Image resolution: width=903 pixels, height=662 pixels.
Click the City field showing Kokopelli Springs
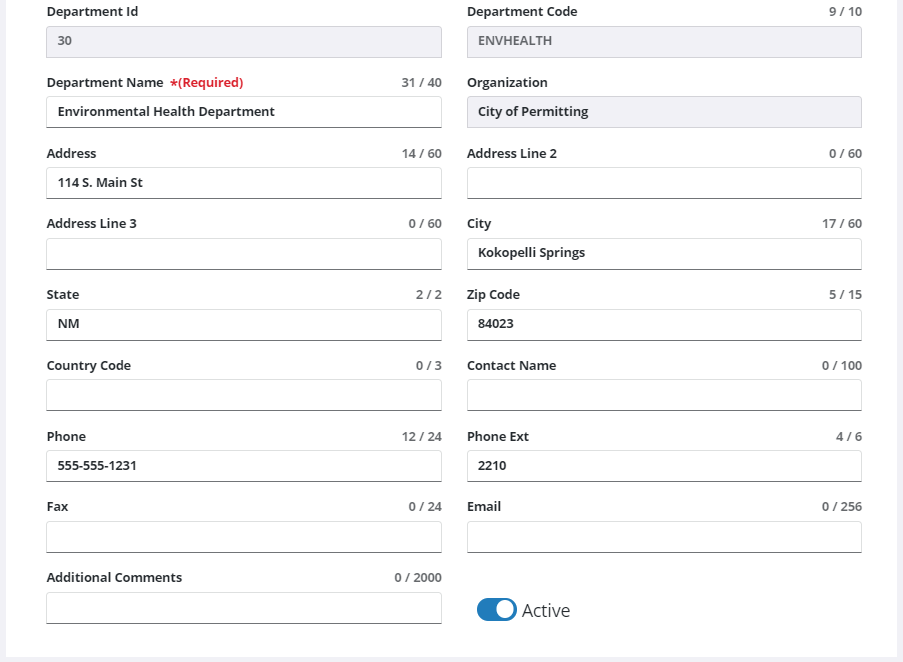(663, 253)
